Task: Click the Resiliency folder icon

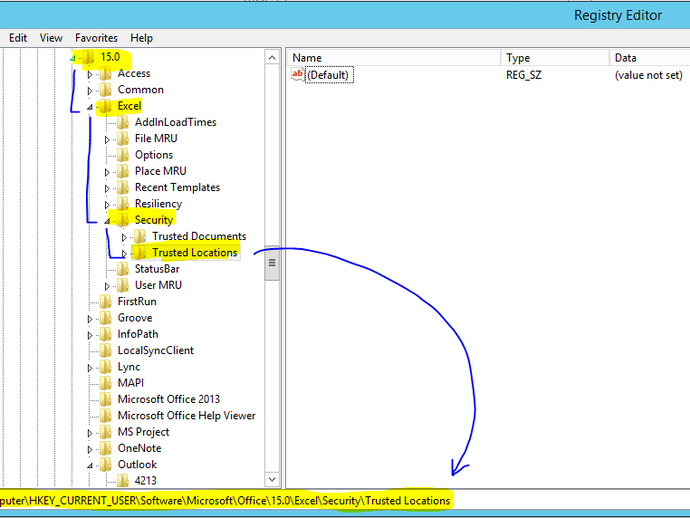Action: (x=123, y=203)
